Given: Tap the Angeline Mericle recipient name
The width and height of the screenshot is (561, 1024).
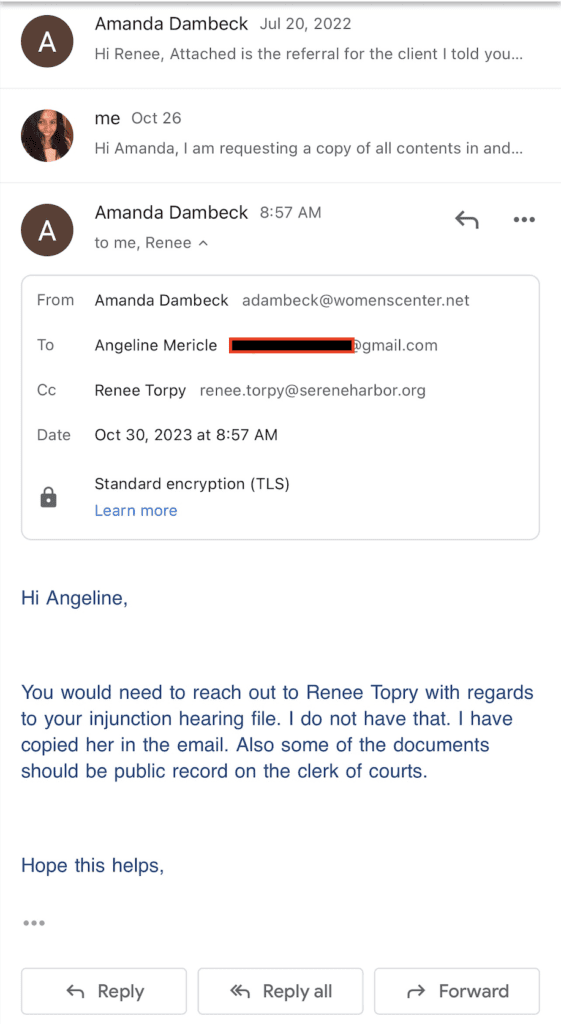Looking at the screenshot, I should point(155,345).
